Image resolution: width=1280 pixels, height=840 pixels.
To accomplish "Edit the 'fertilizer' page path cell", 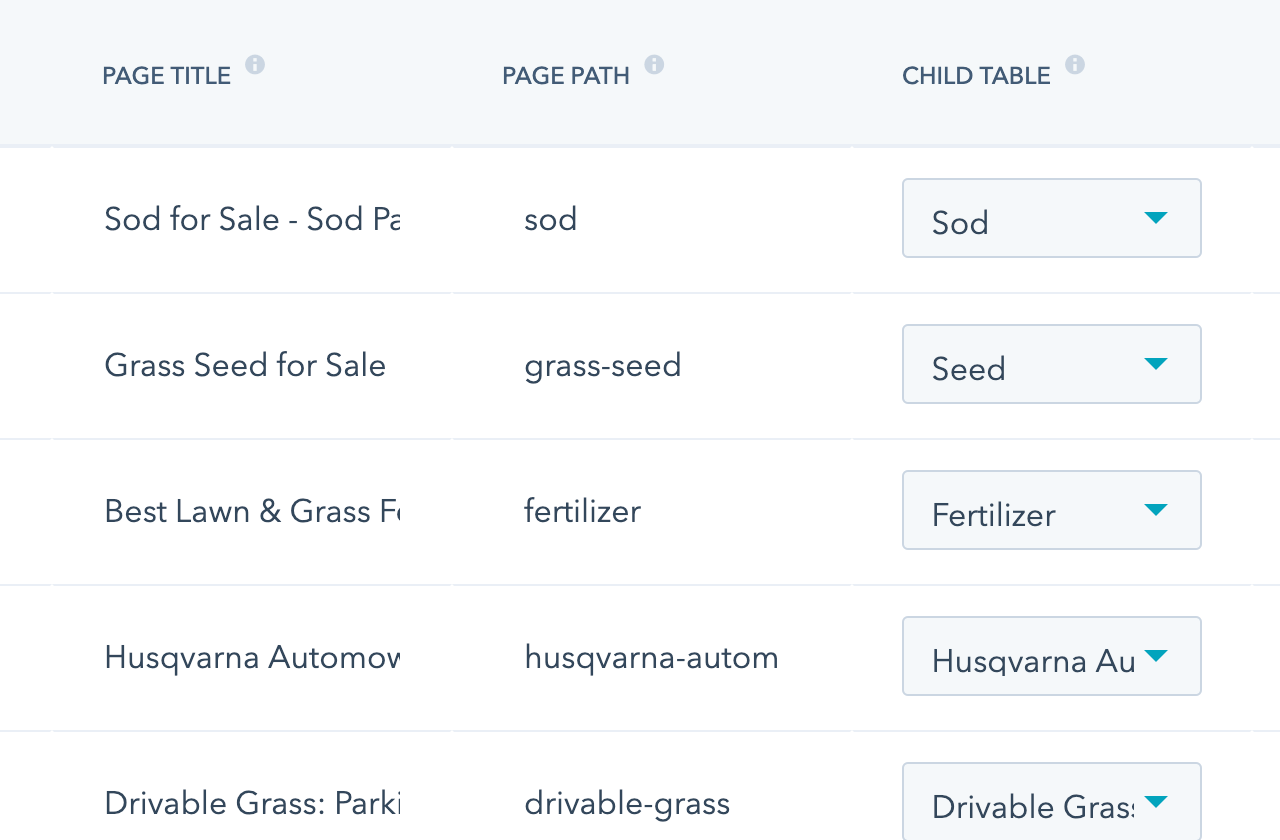I will (x=583, y=512).
